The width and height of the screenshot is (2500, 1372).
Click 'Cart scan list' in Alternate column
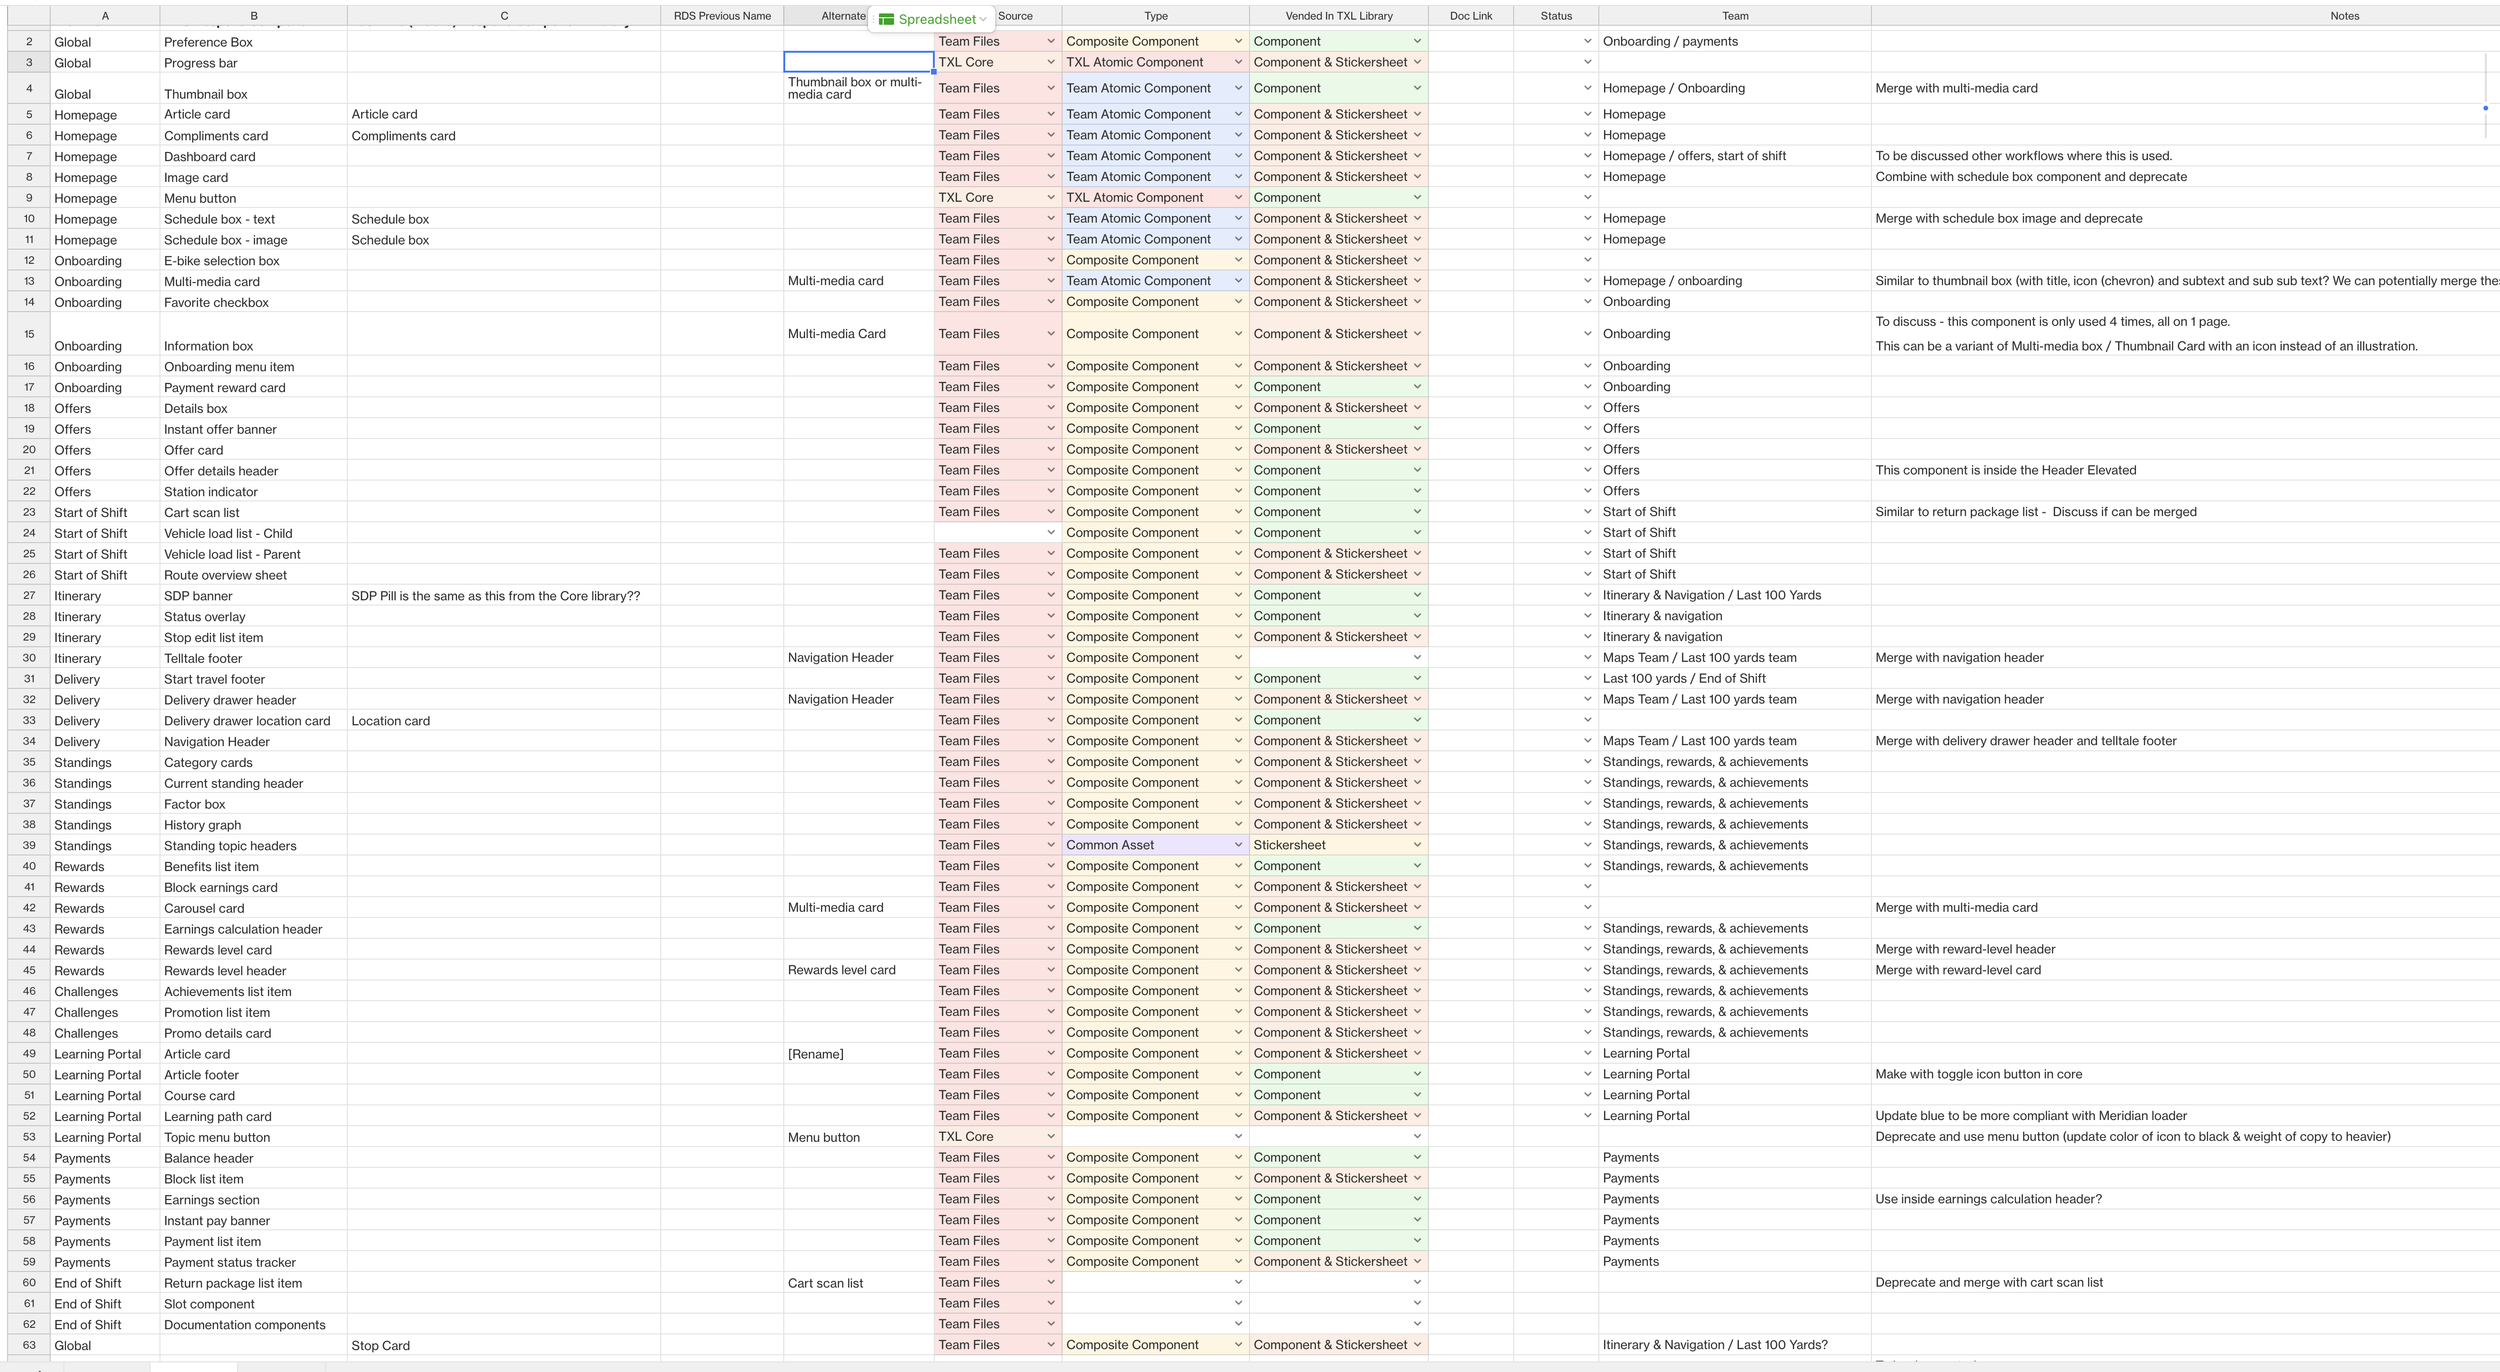pos(859,1283)
